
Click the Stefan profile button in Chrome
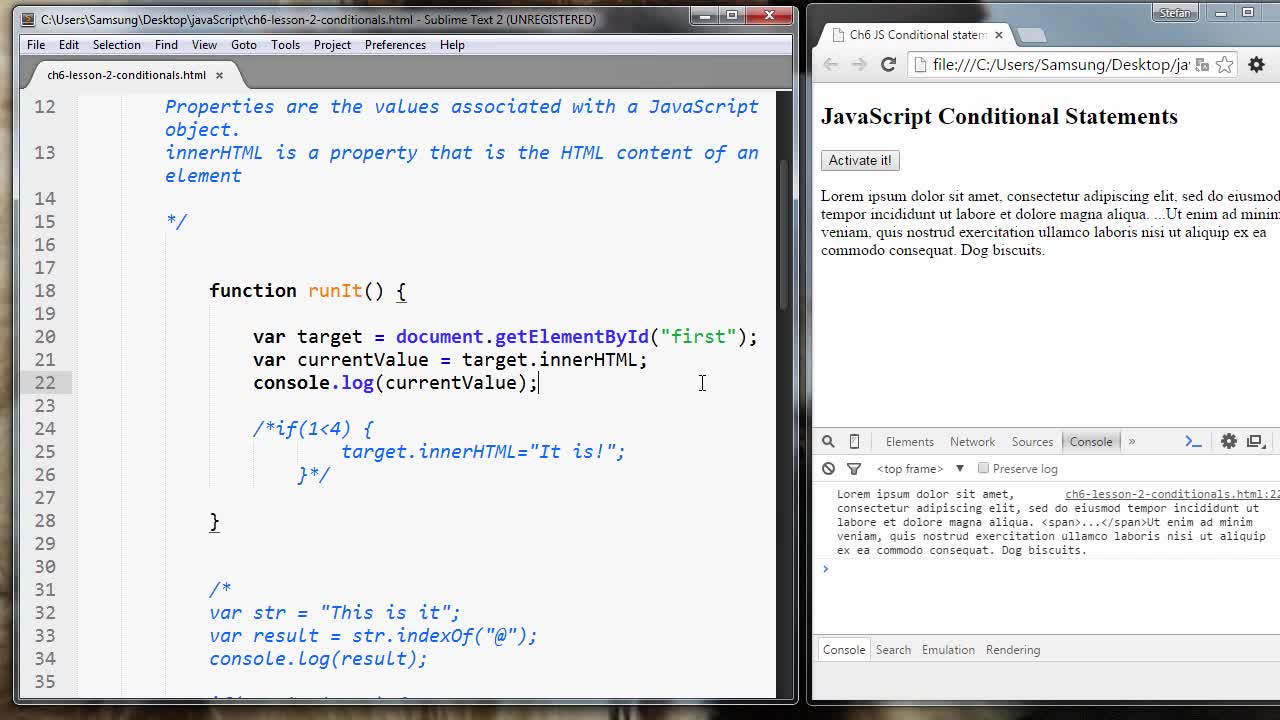click(1176, 12)
